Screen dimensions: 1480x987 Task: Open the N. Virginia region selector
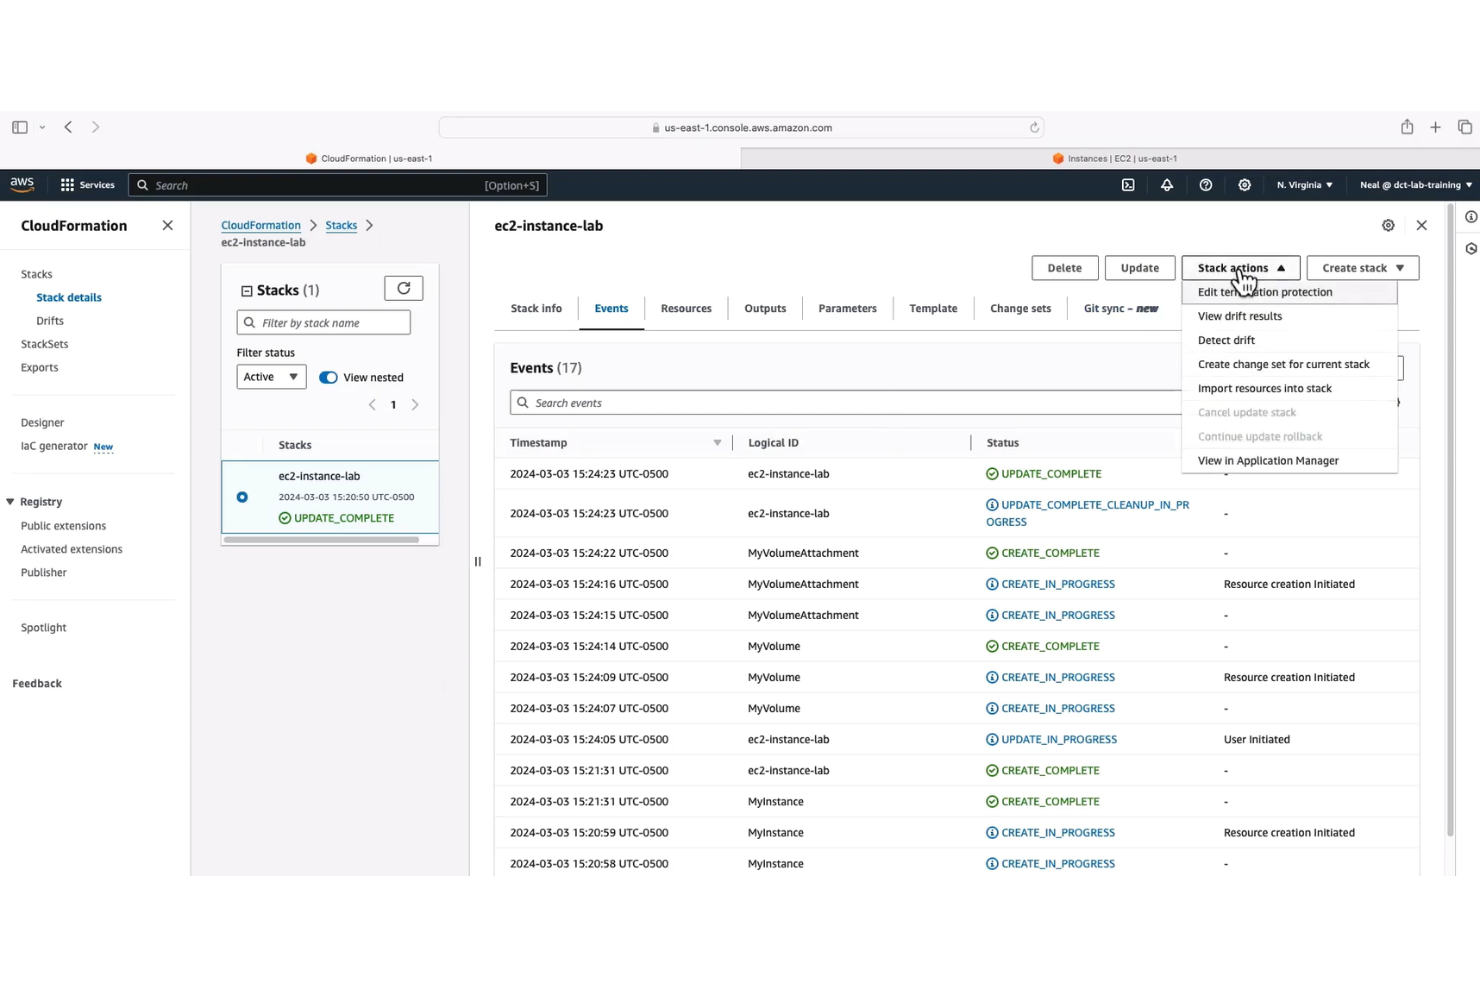coord(1304,185)
